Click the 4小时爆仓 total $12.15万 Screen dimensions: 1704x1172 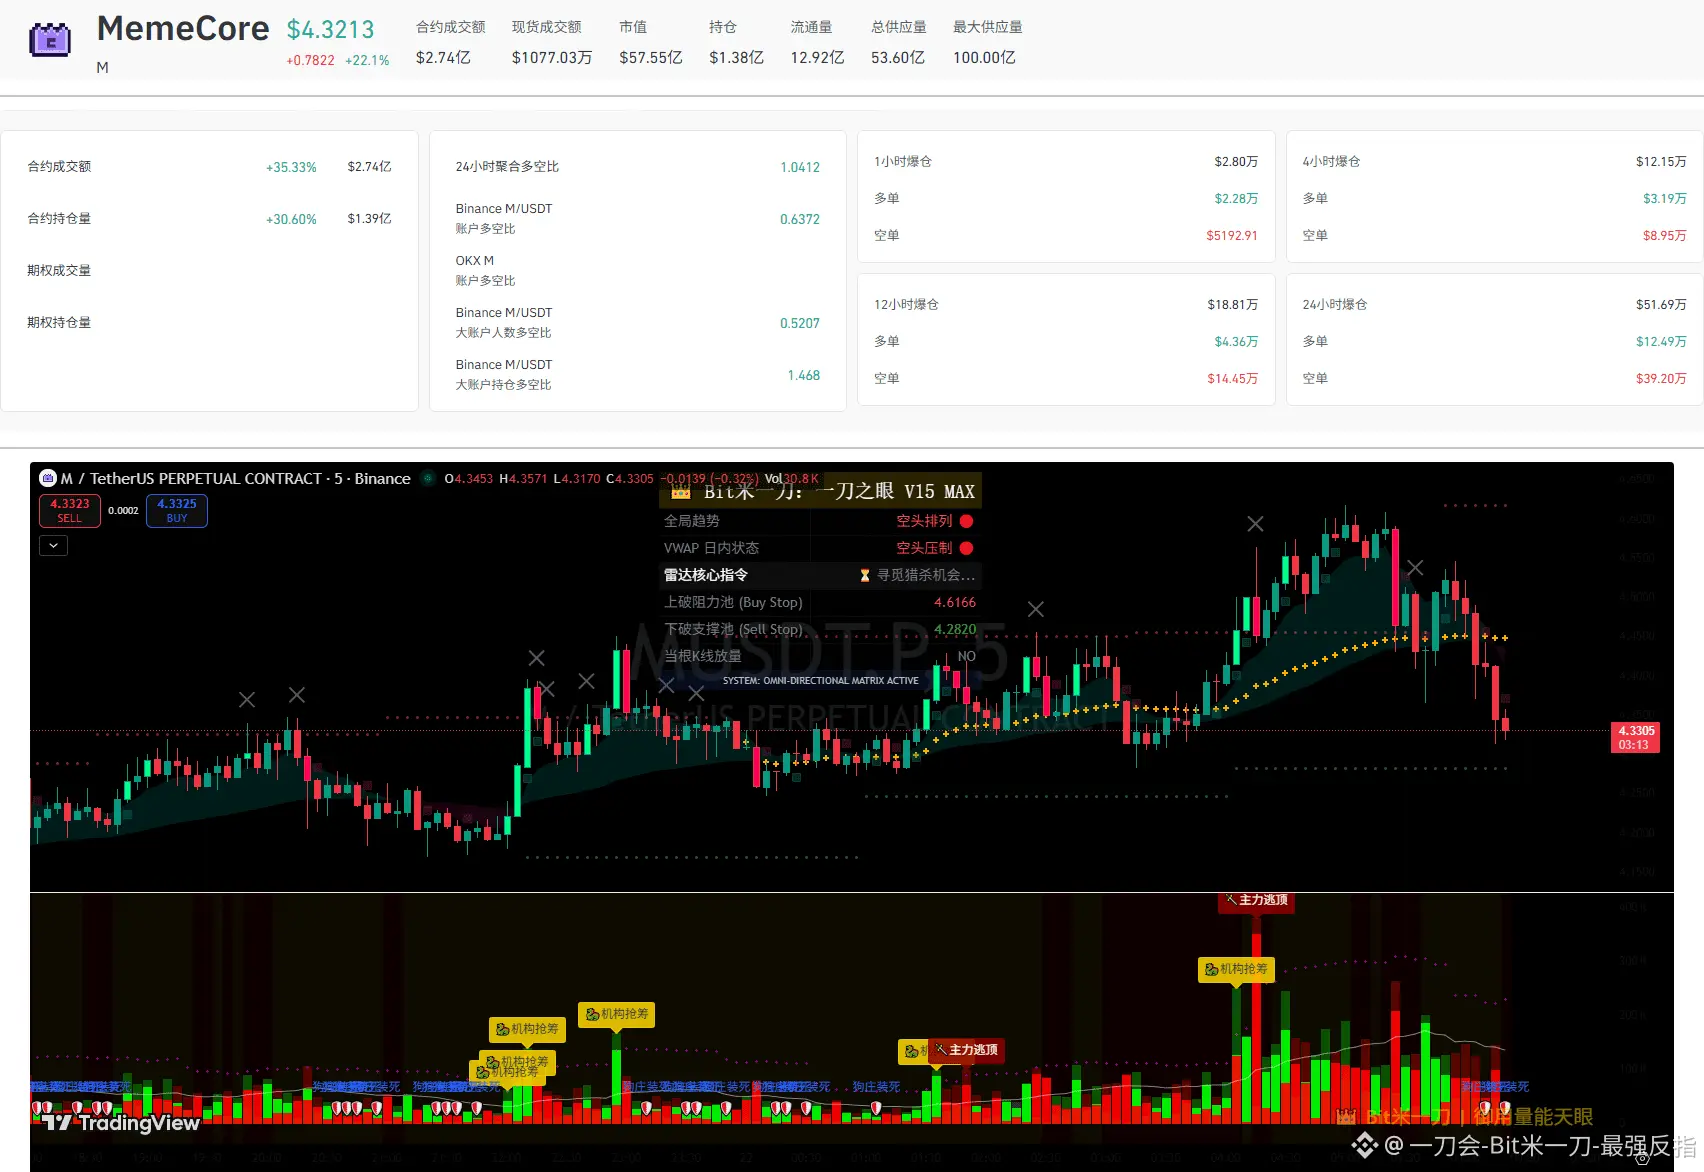[1661, 162]
